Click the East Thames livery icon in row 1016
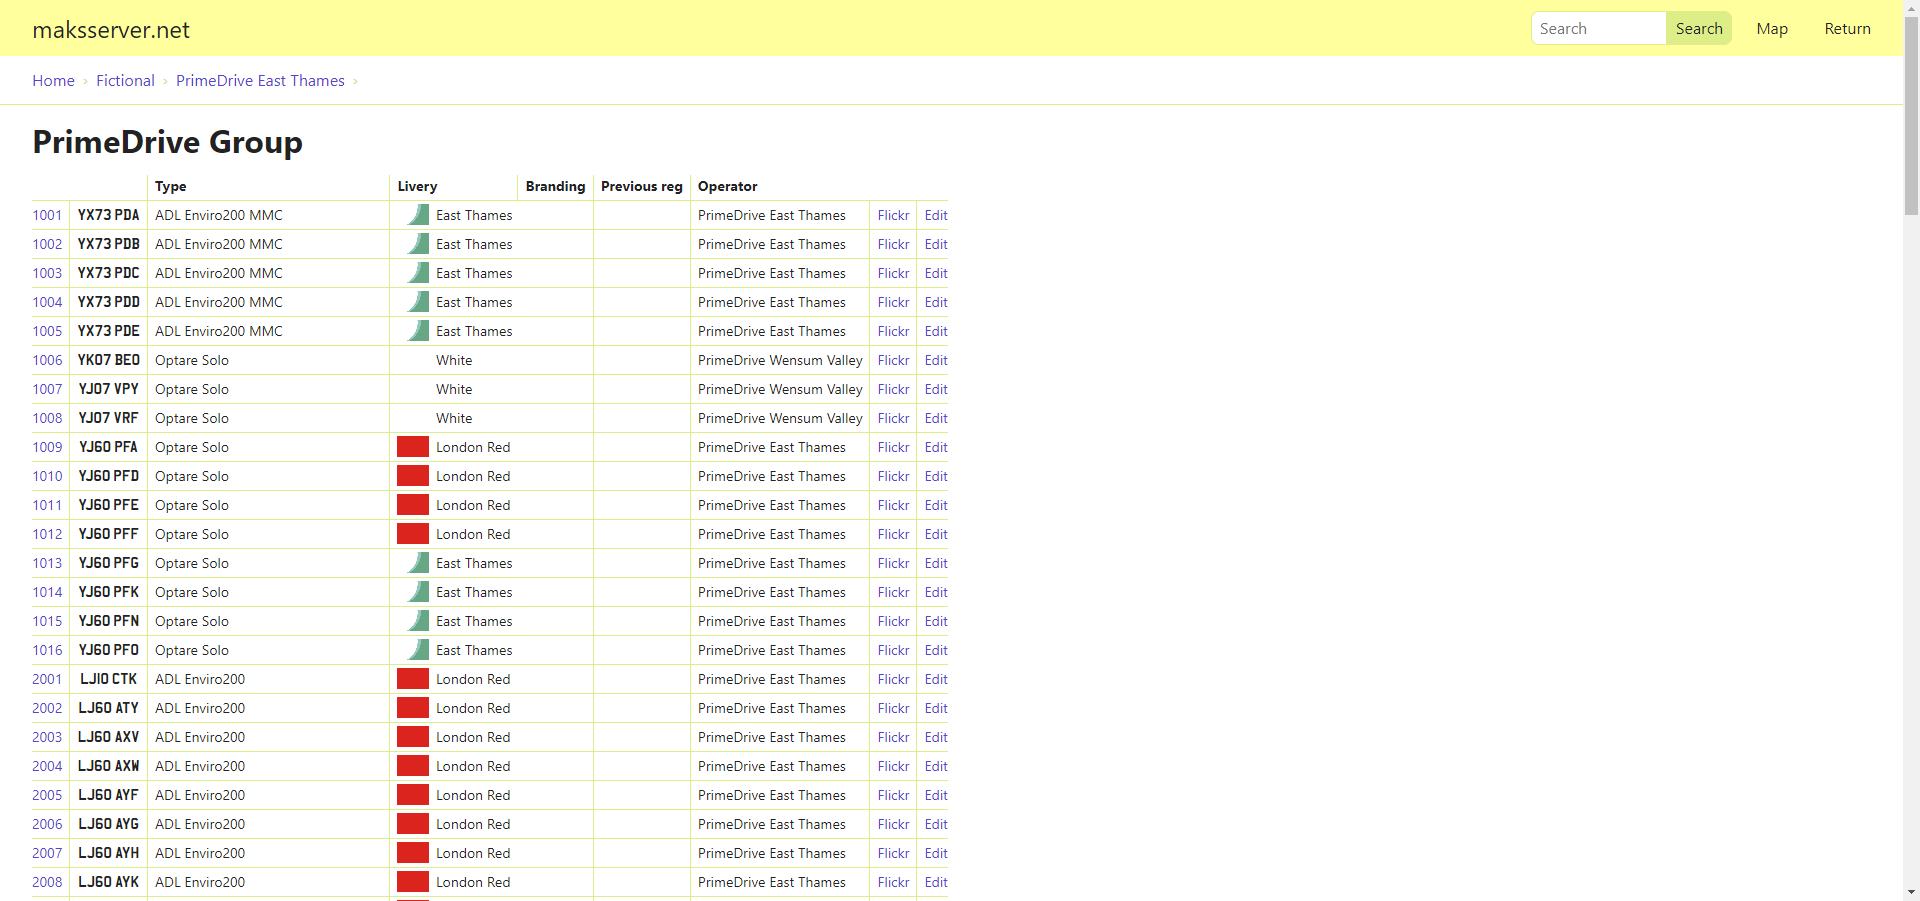The height and width of the screenshot is (901, 1920). [x=418, y=650]
